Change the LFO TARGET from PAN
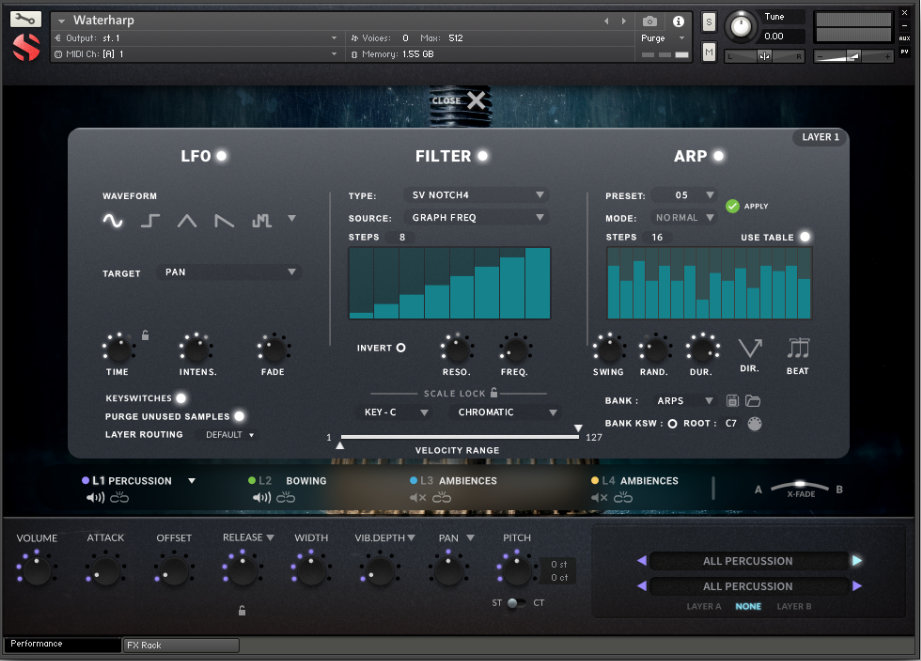The width and height of the screenshot is (921, 661). coord(228,271)
